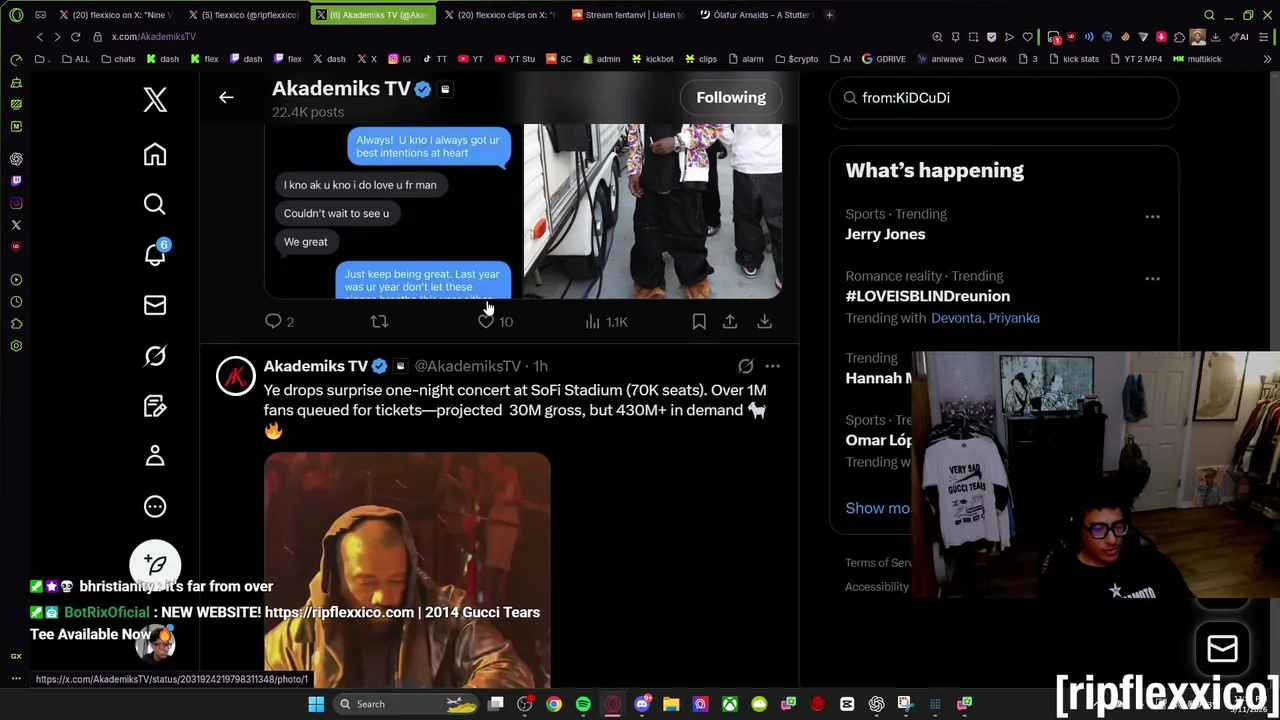Open the kick stats bookmark
1280x720 pixels.
pyautogui.click(x=1073, y=59)
